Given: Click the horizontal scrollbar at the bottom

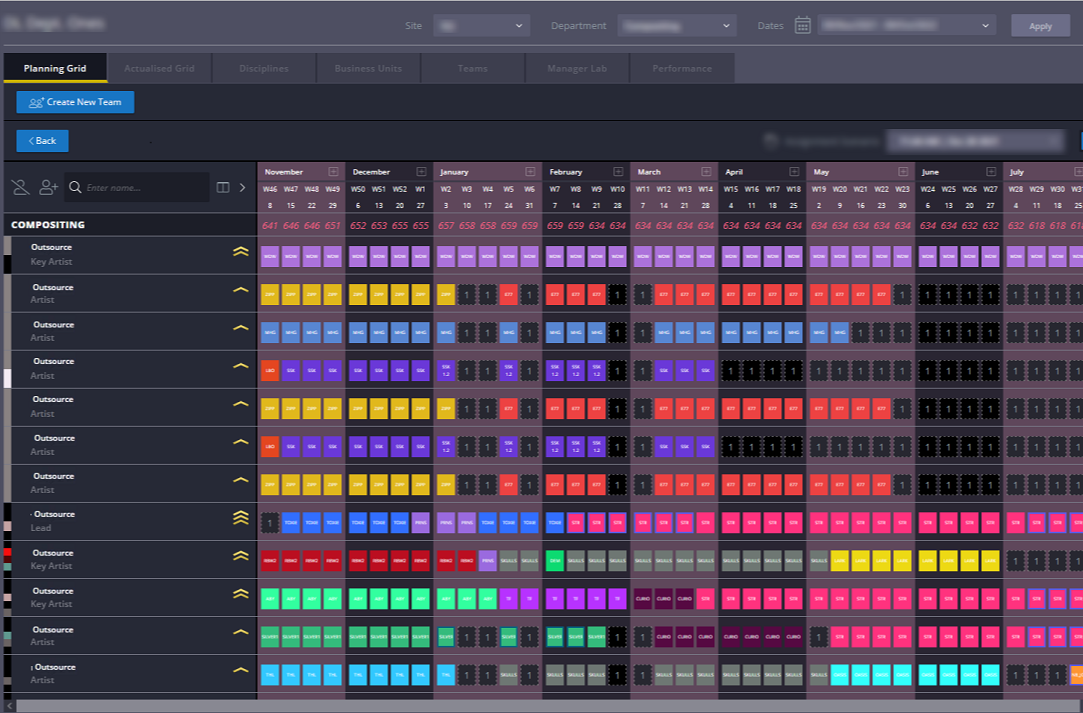Looking at the screenshot, I should click(x=549, y=706).
